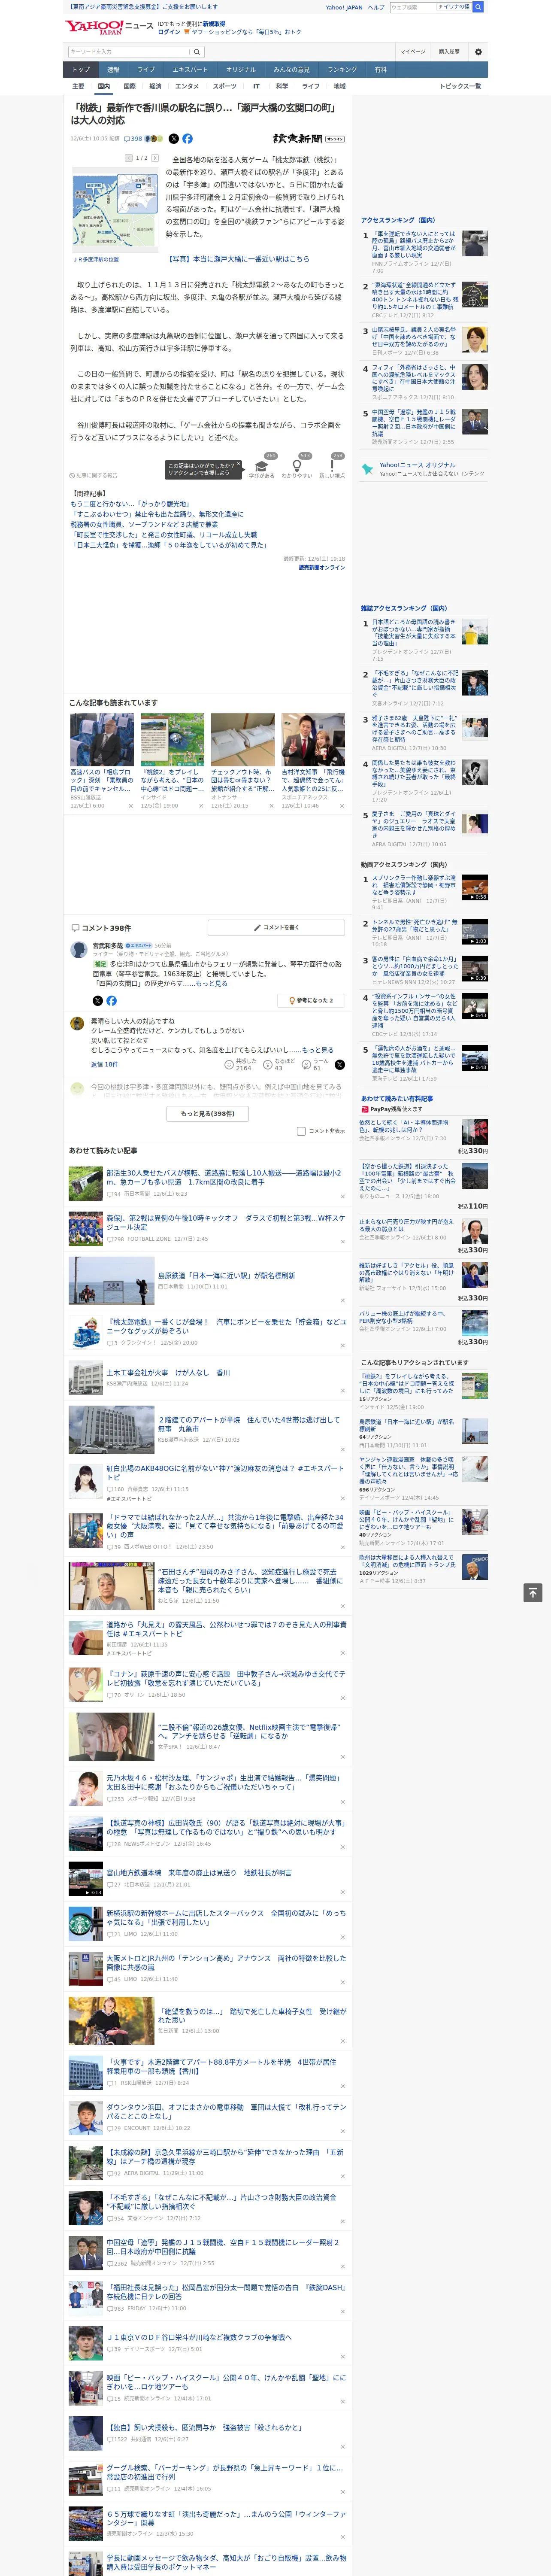Share the second comment on X
Image resolution: width=551 pixels, height=2576 pixels.
(x=340, y=1065)
